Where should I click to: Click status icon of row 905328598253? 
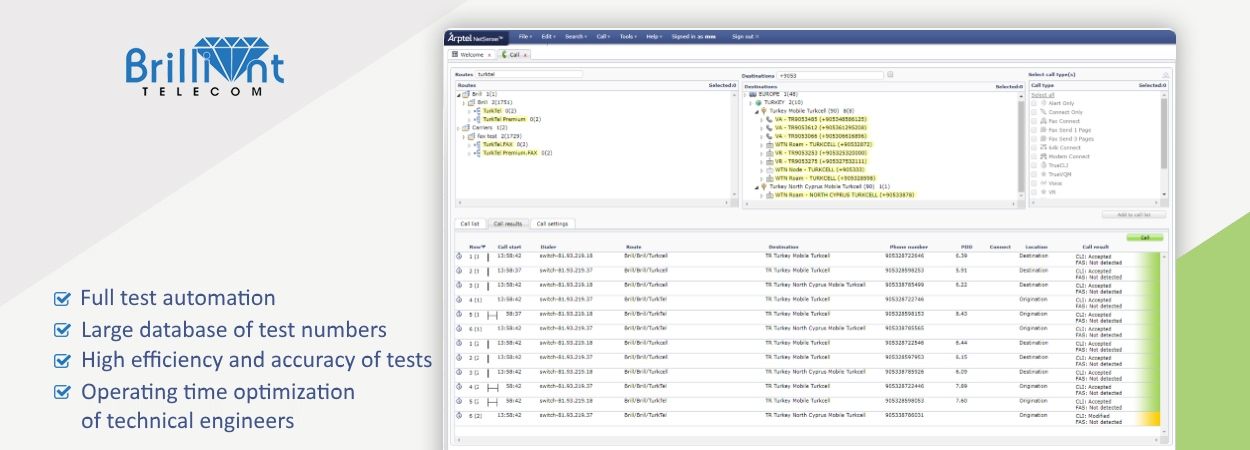coord(459,270)
